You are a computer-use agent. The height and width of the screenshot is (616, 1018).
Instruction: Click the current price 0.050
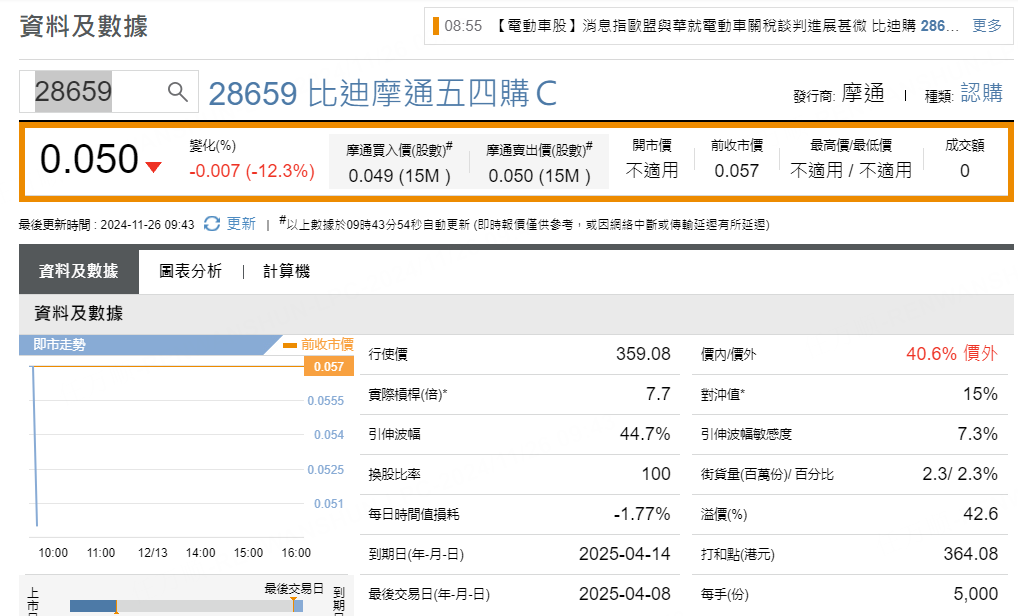point(89,159)
